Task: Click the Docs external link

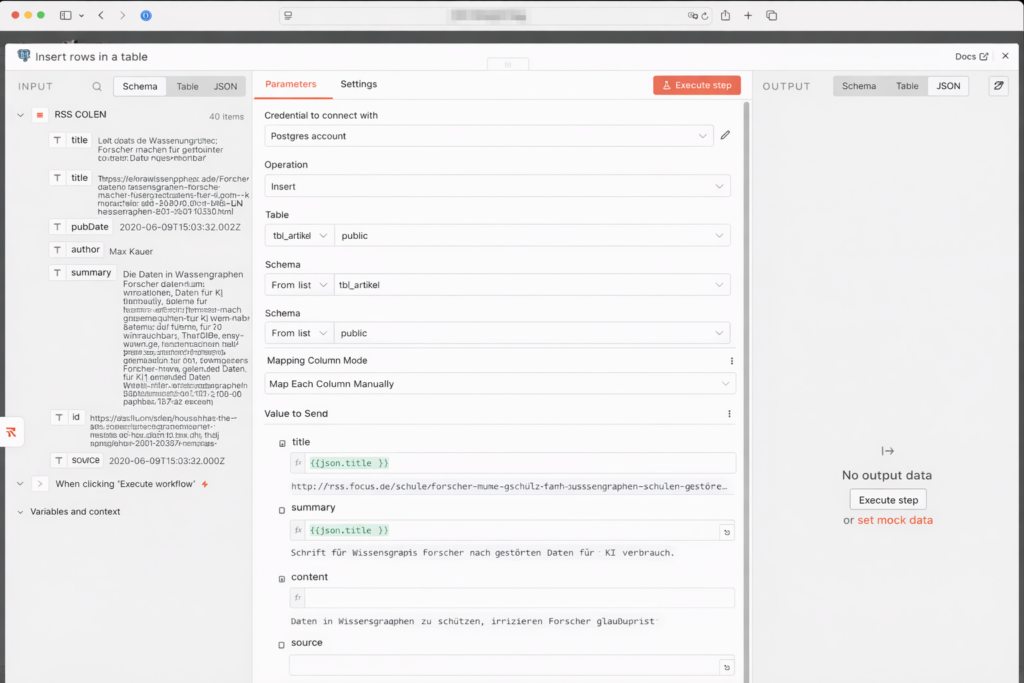Action: (x=971, y=57)
